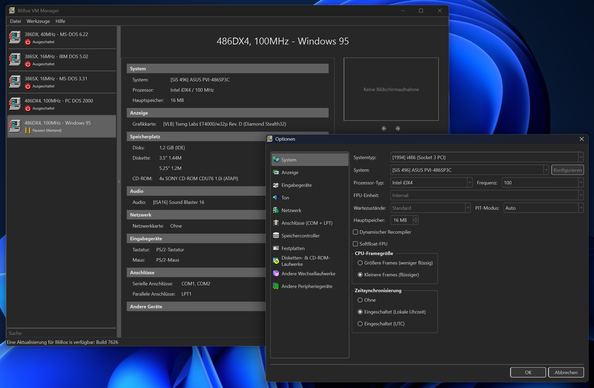Screen dimensions: 594x388
Task: Click the Hauptspeicher 16 MB input field
Action: pyautogui.click(x=402, y=220)
